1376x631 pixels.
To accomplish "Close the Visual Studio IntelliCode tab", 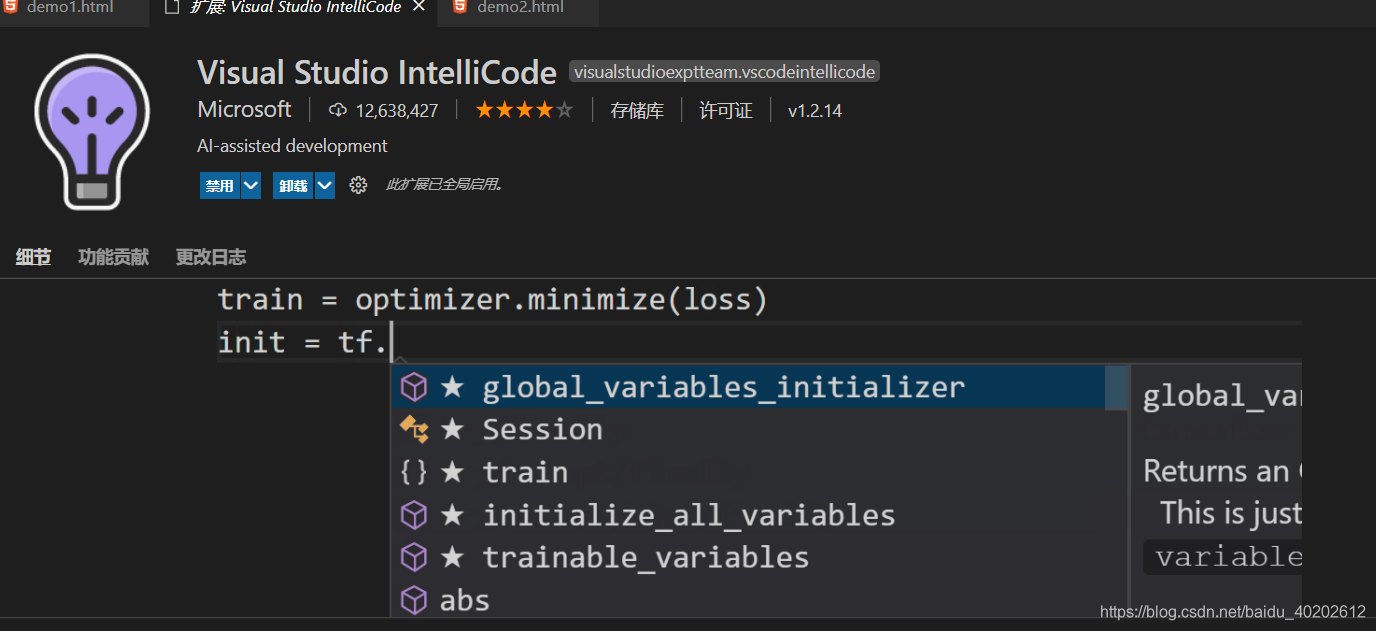I will (x=419, y=7).
